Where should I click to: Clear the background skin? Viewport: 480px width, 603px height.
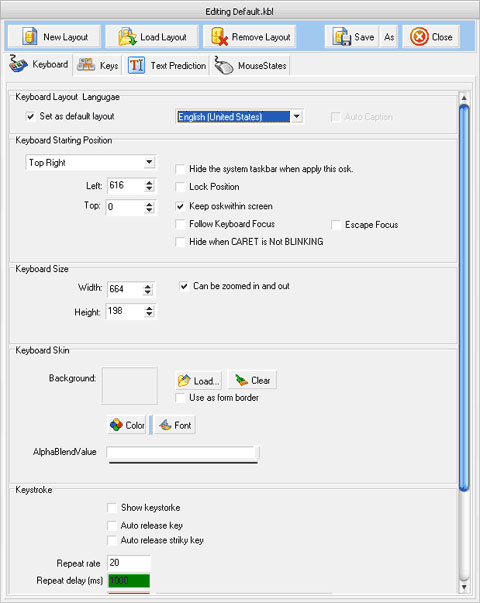coord(252,380)
